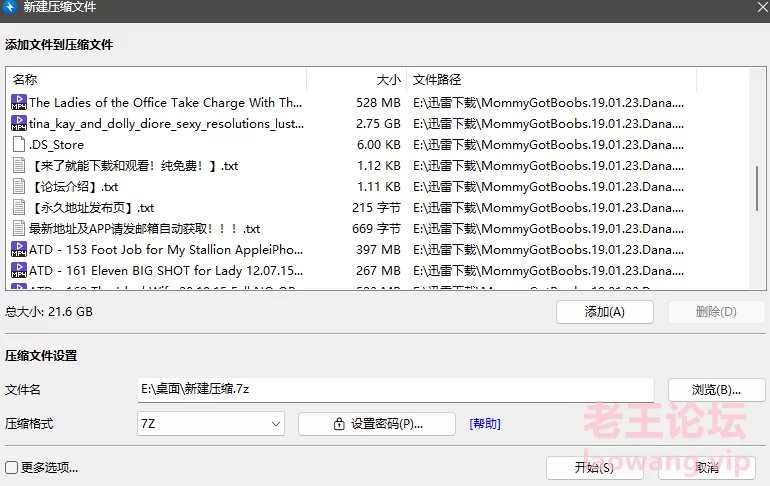Viewport: 770px width, 486px height.
Task: Click the 528 MB size cell
Action: (x=378, y=103)
